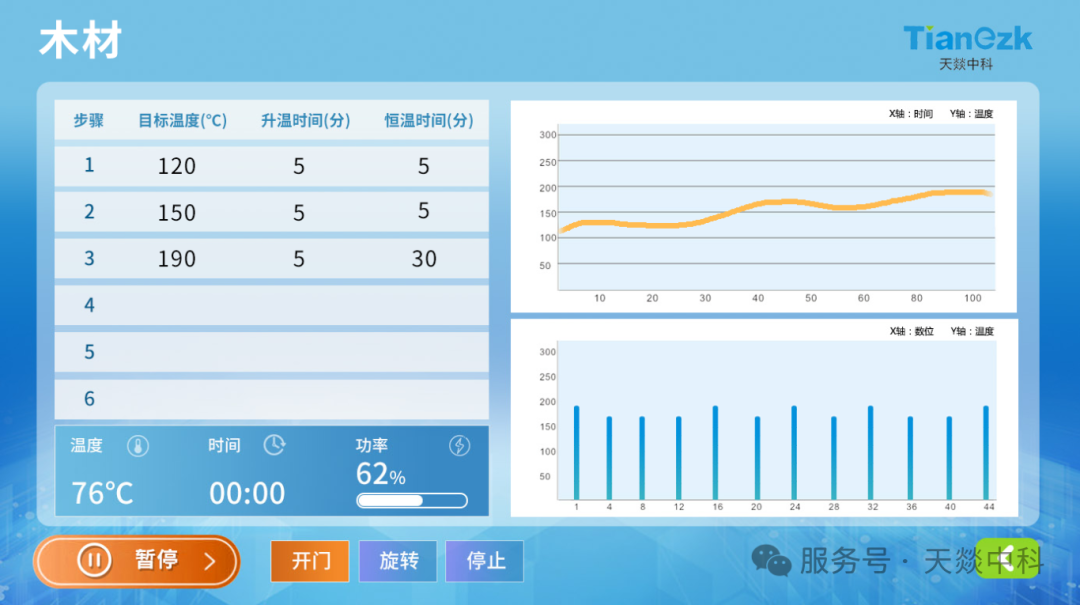Select step 3 hold time 30

click(424, 259)
